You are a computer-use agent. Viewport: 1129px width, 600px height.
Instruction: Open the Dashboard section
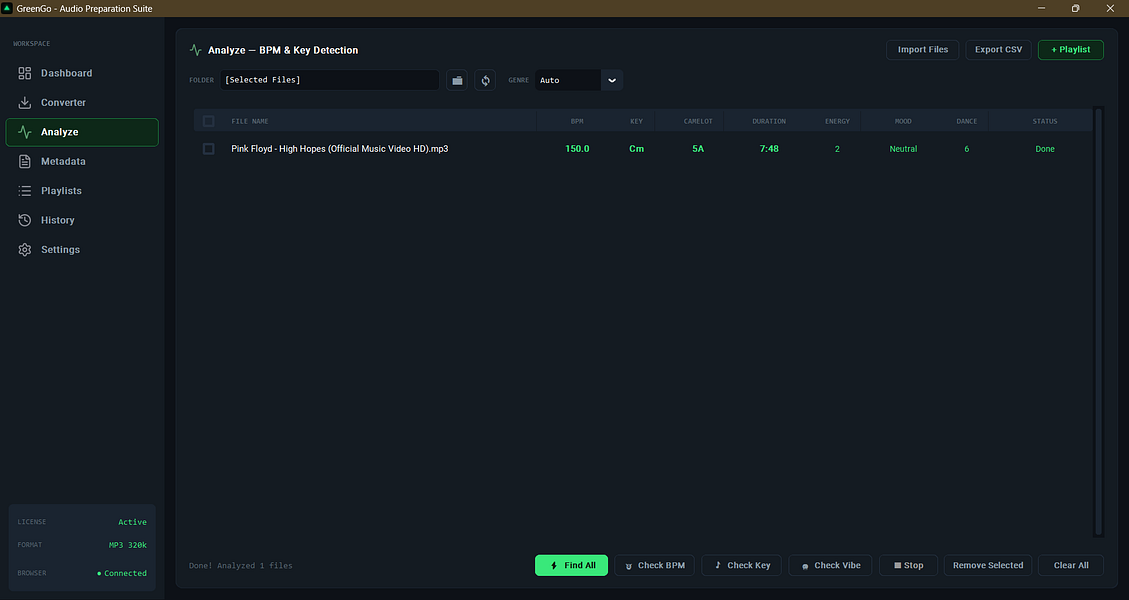coord(82,73)
